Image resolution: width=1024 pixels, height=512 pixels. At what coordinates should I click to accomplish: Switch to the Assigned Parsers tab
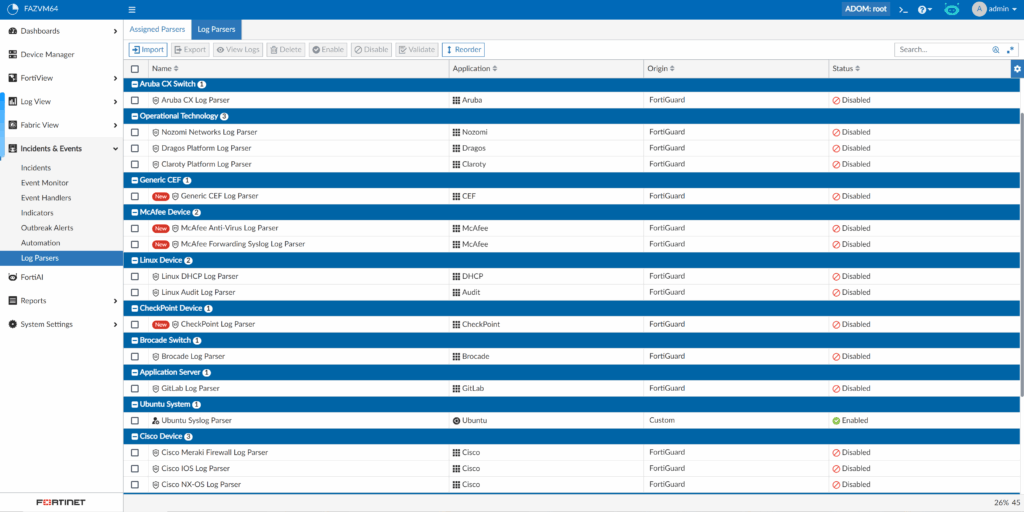click(157, 29)
